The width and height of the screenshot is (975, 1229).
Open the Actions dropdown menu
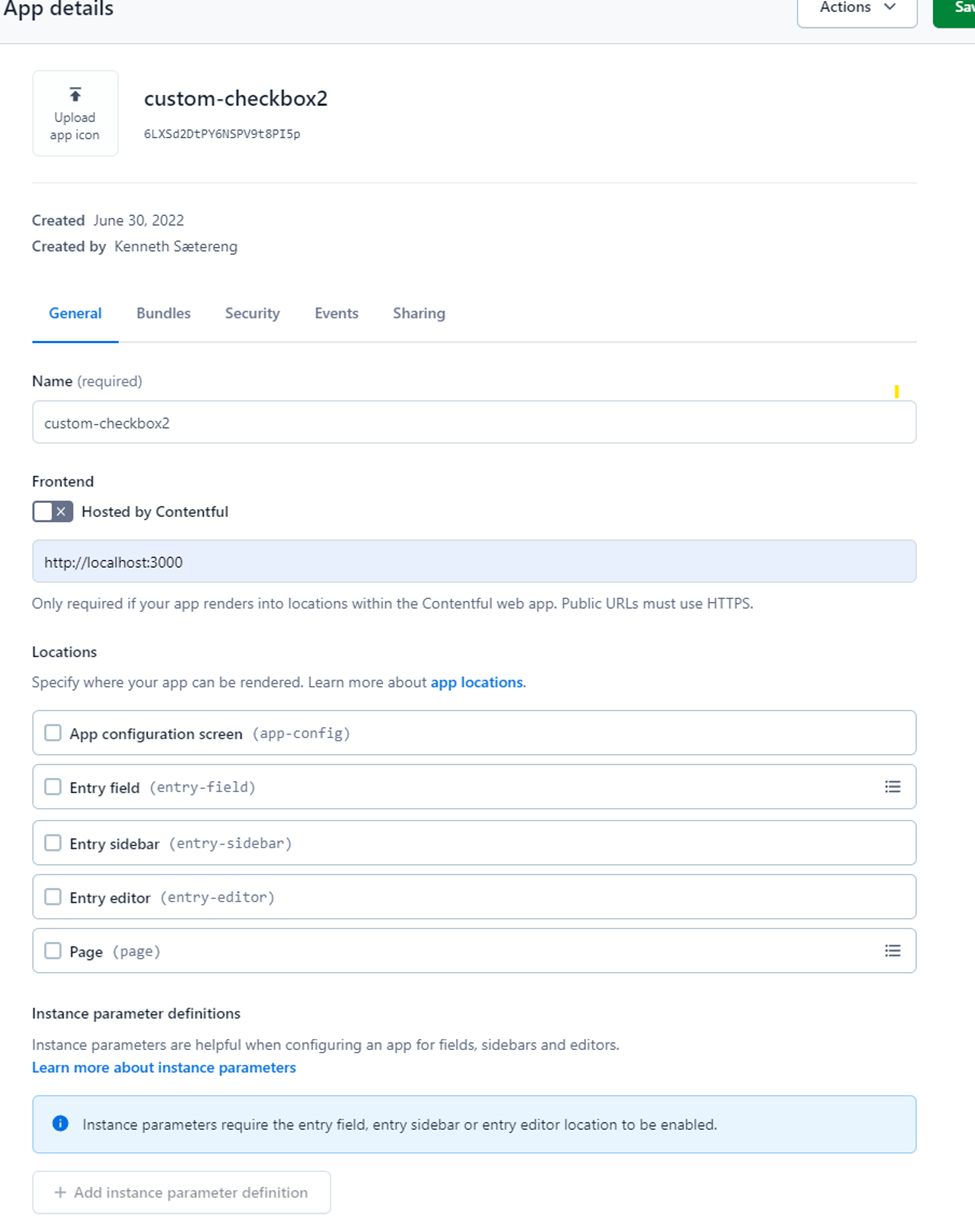(x=857, y=8)
